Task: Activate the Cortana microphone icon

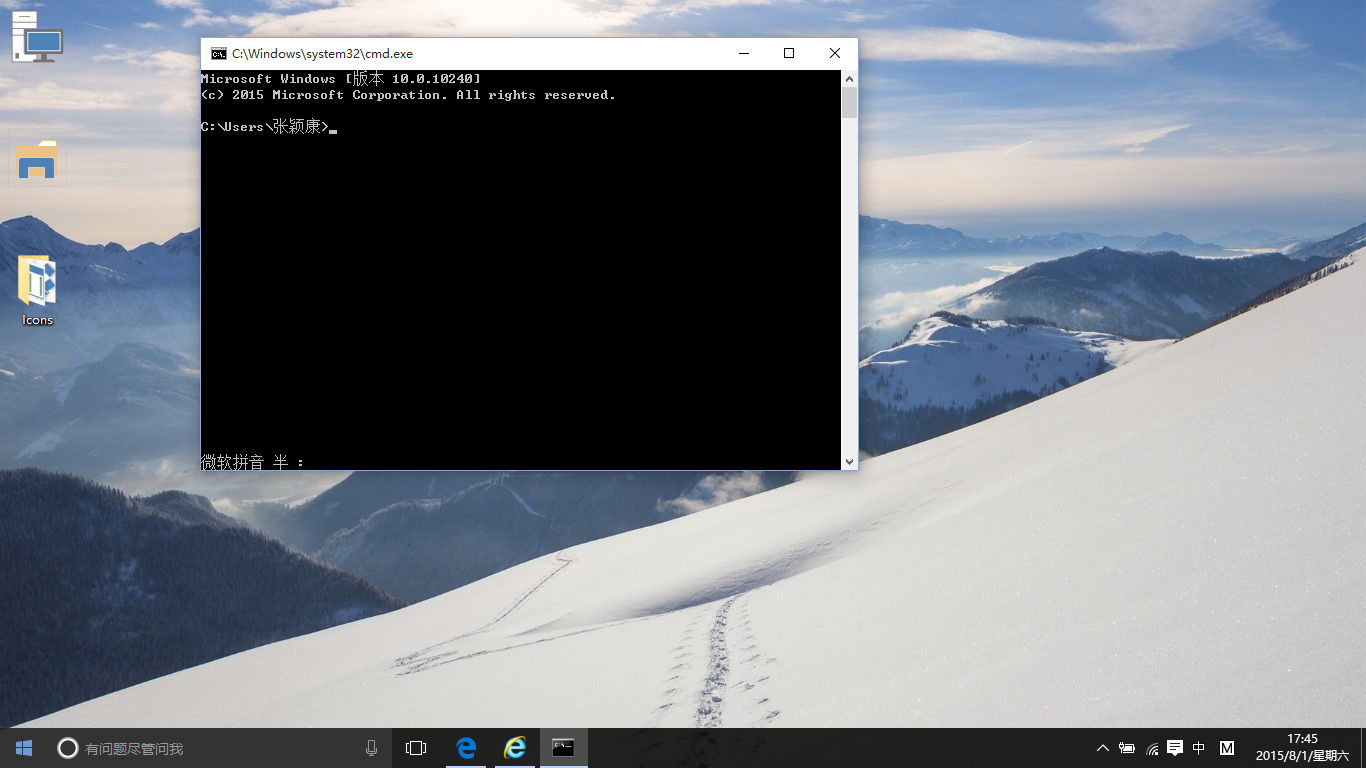Action: [x=372, y=748]
